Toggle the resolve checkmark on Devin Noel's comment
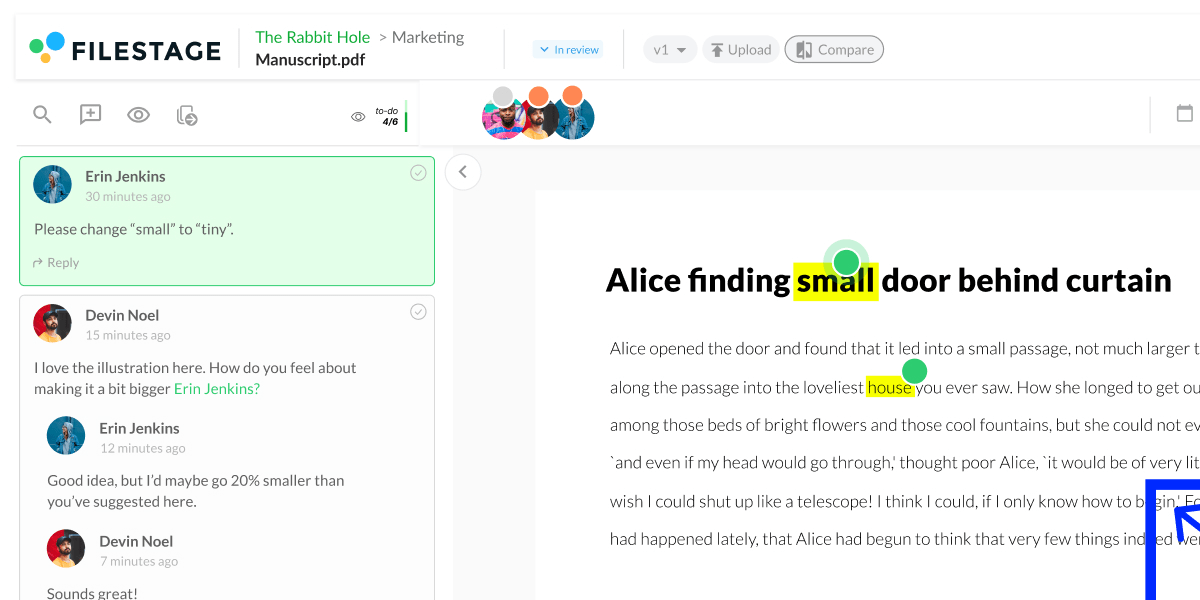 [x=418, y=311]
